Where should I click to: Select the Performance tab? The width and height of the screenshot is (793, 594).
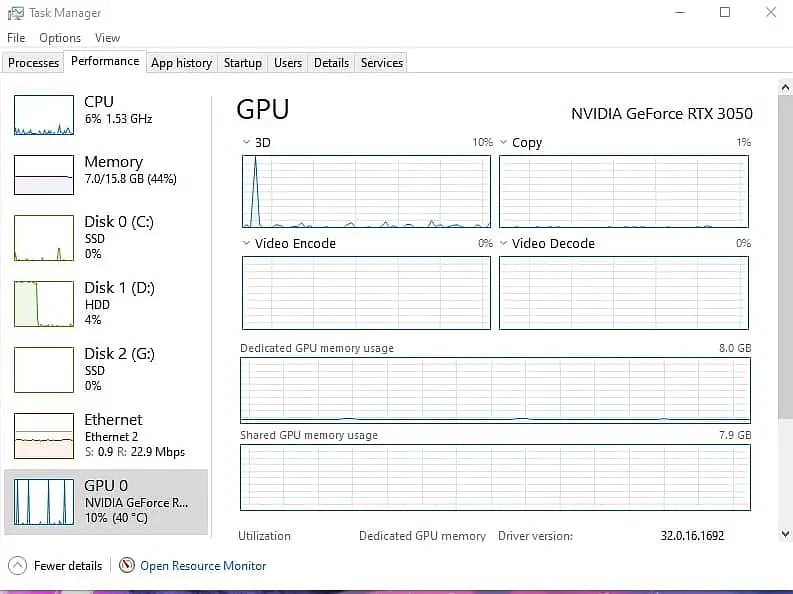(x=105, y=61)
